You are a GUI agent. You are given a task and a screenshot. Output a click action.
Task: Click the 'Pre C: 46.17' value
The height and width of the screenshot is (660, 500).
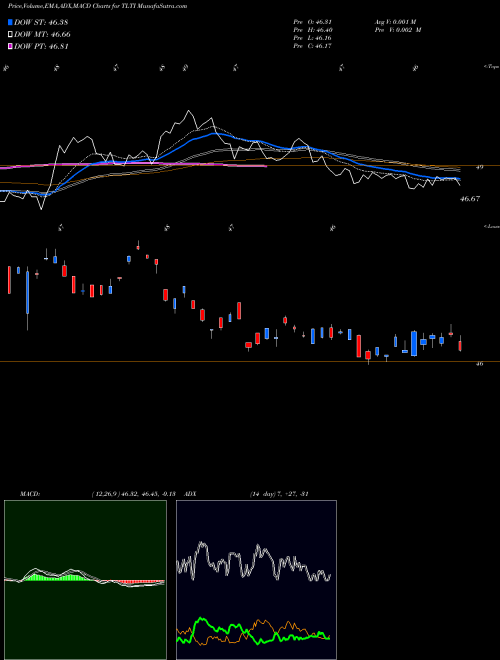coord(313,46)
